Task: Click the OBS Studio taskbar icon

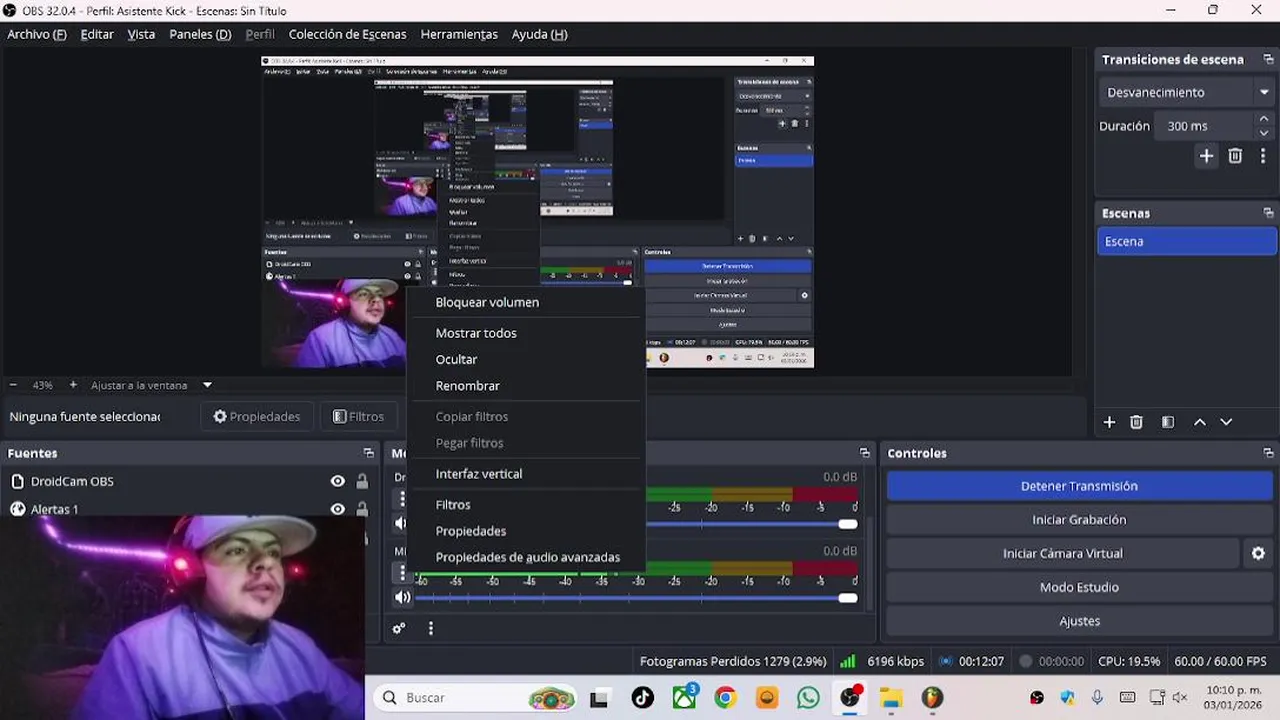Action: click(850, 698)
